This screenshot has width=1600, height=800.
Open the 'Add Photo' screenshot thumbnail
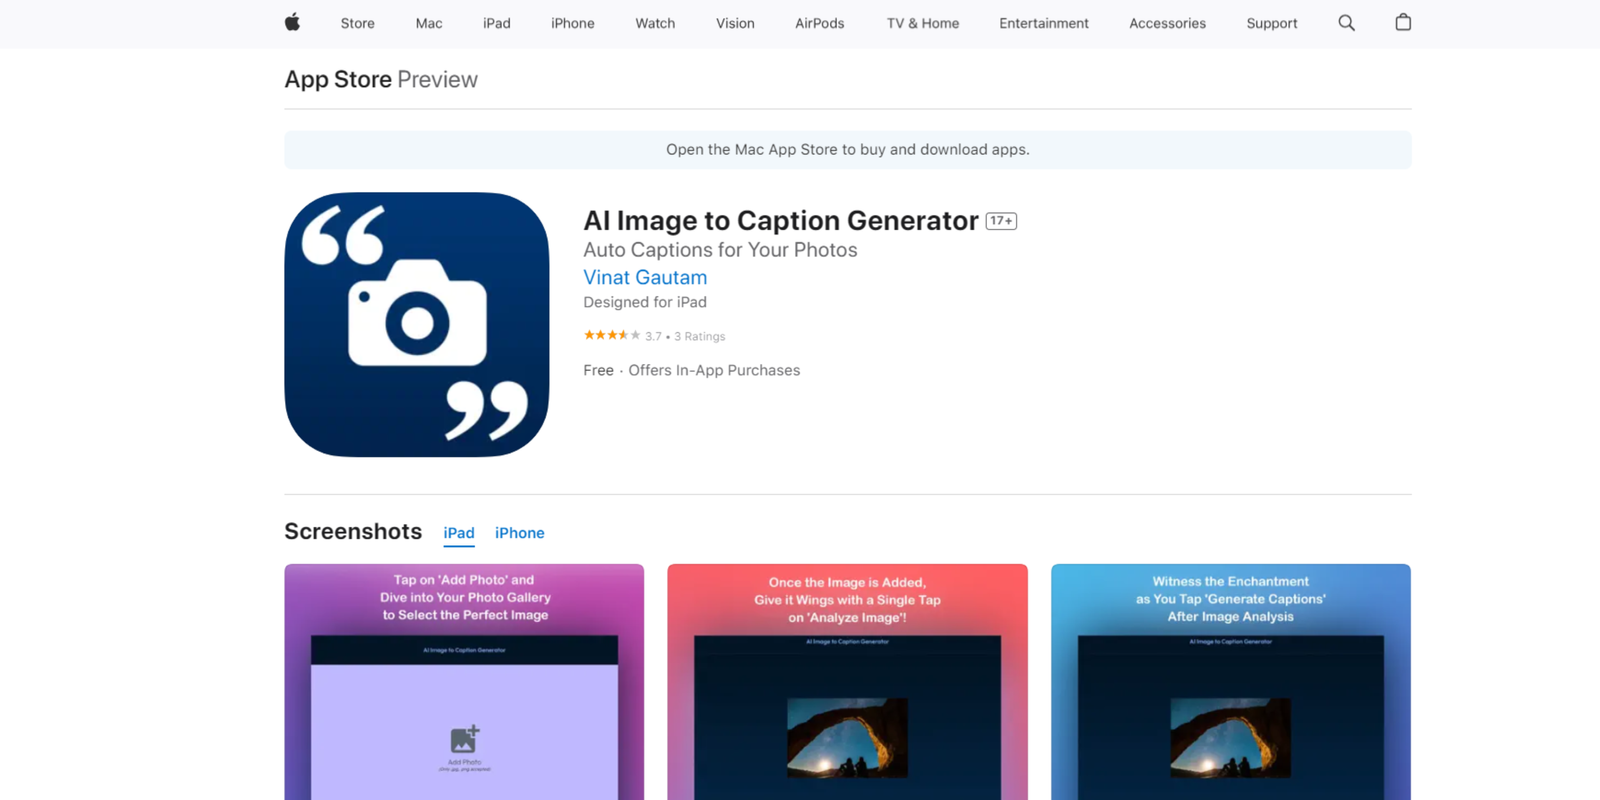[464, 682]
